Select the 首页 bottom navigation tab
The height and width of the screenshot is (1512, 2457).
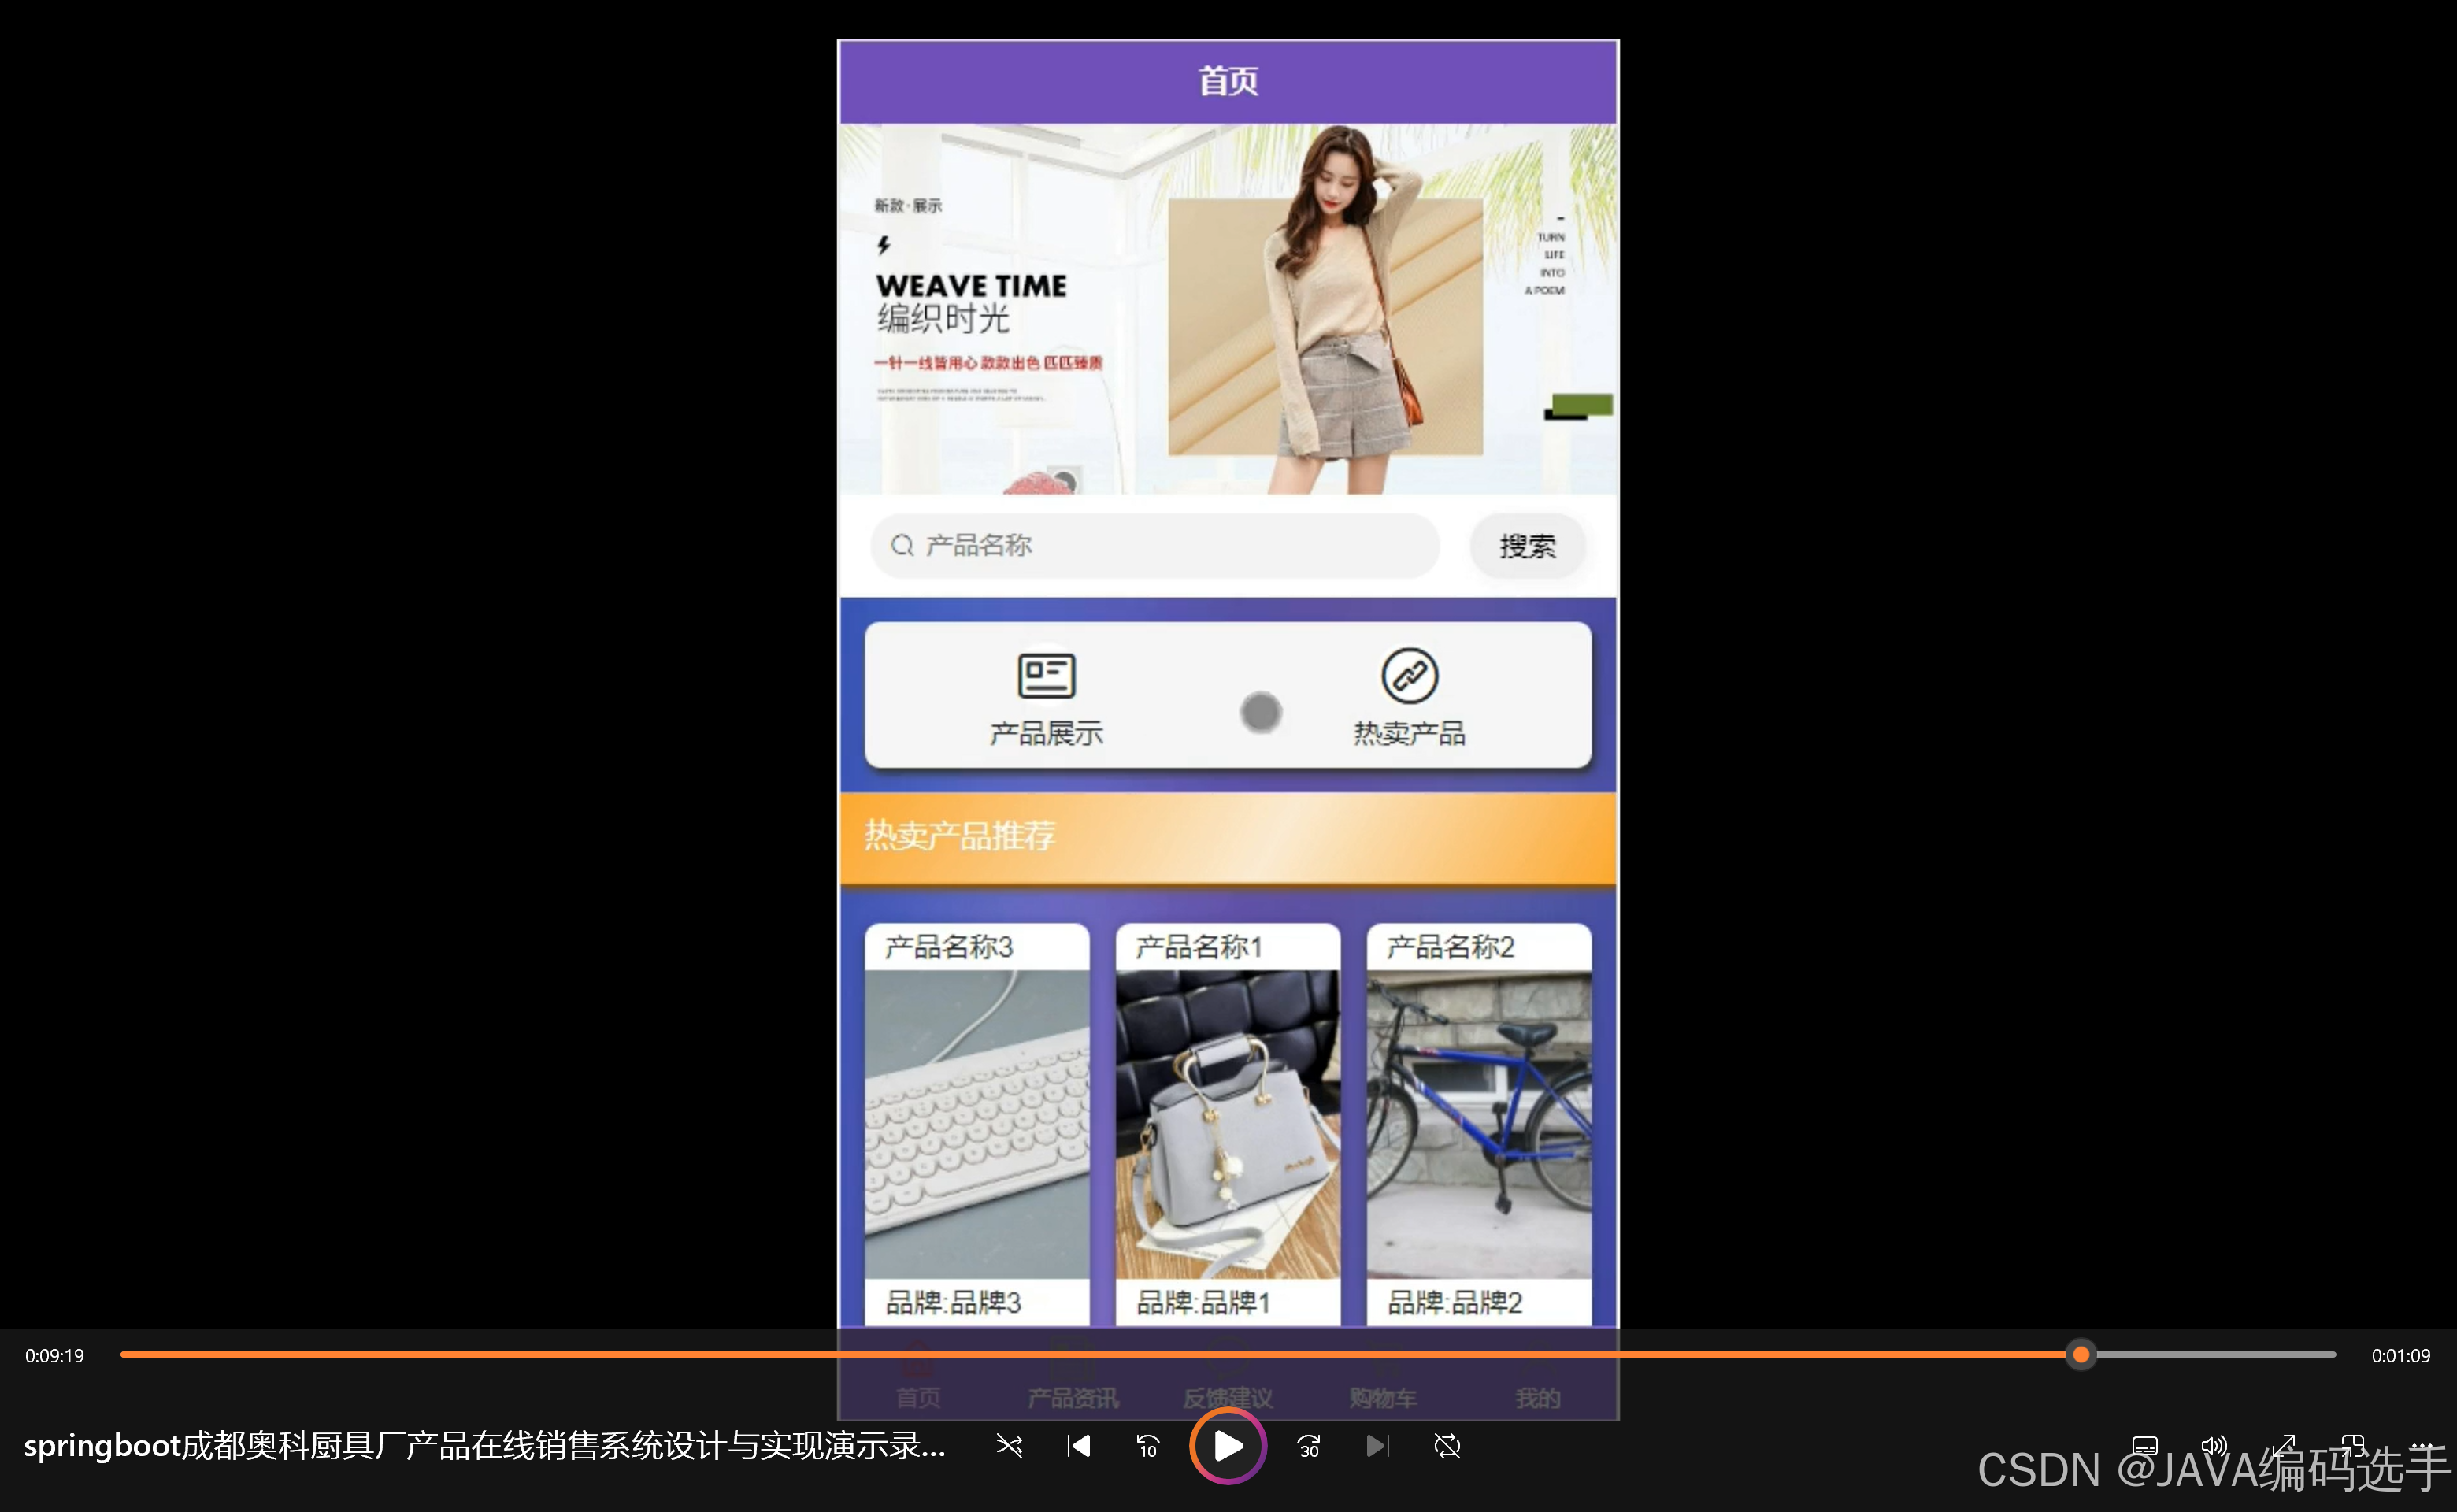(918, 1376)
